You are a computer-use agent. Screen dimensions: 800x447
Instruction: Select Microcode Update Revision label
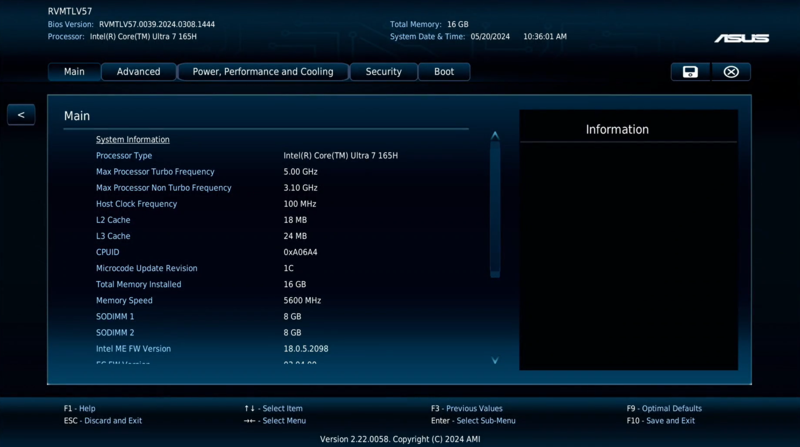point(146,268)
